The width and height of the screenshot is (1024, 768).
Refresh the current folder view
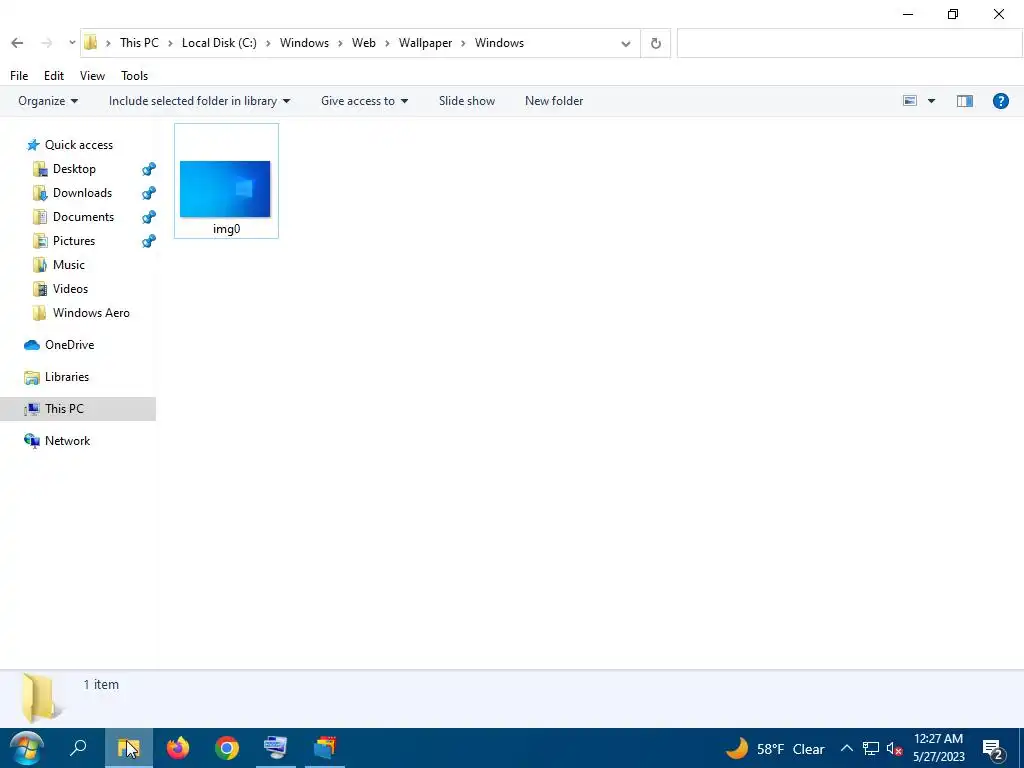tap(656, 44)
